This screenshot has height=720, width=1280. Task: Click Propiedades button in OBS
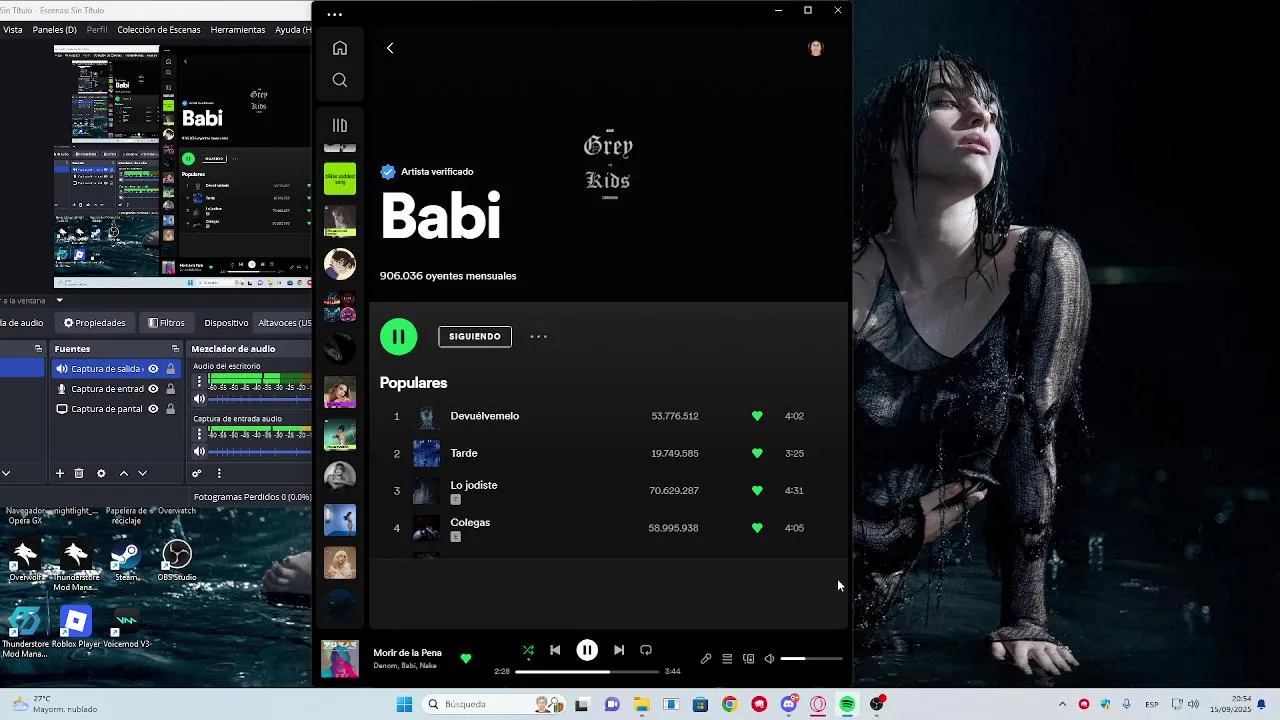pos(95,323)
